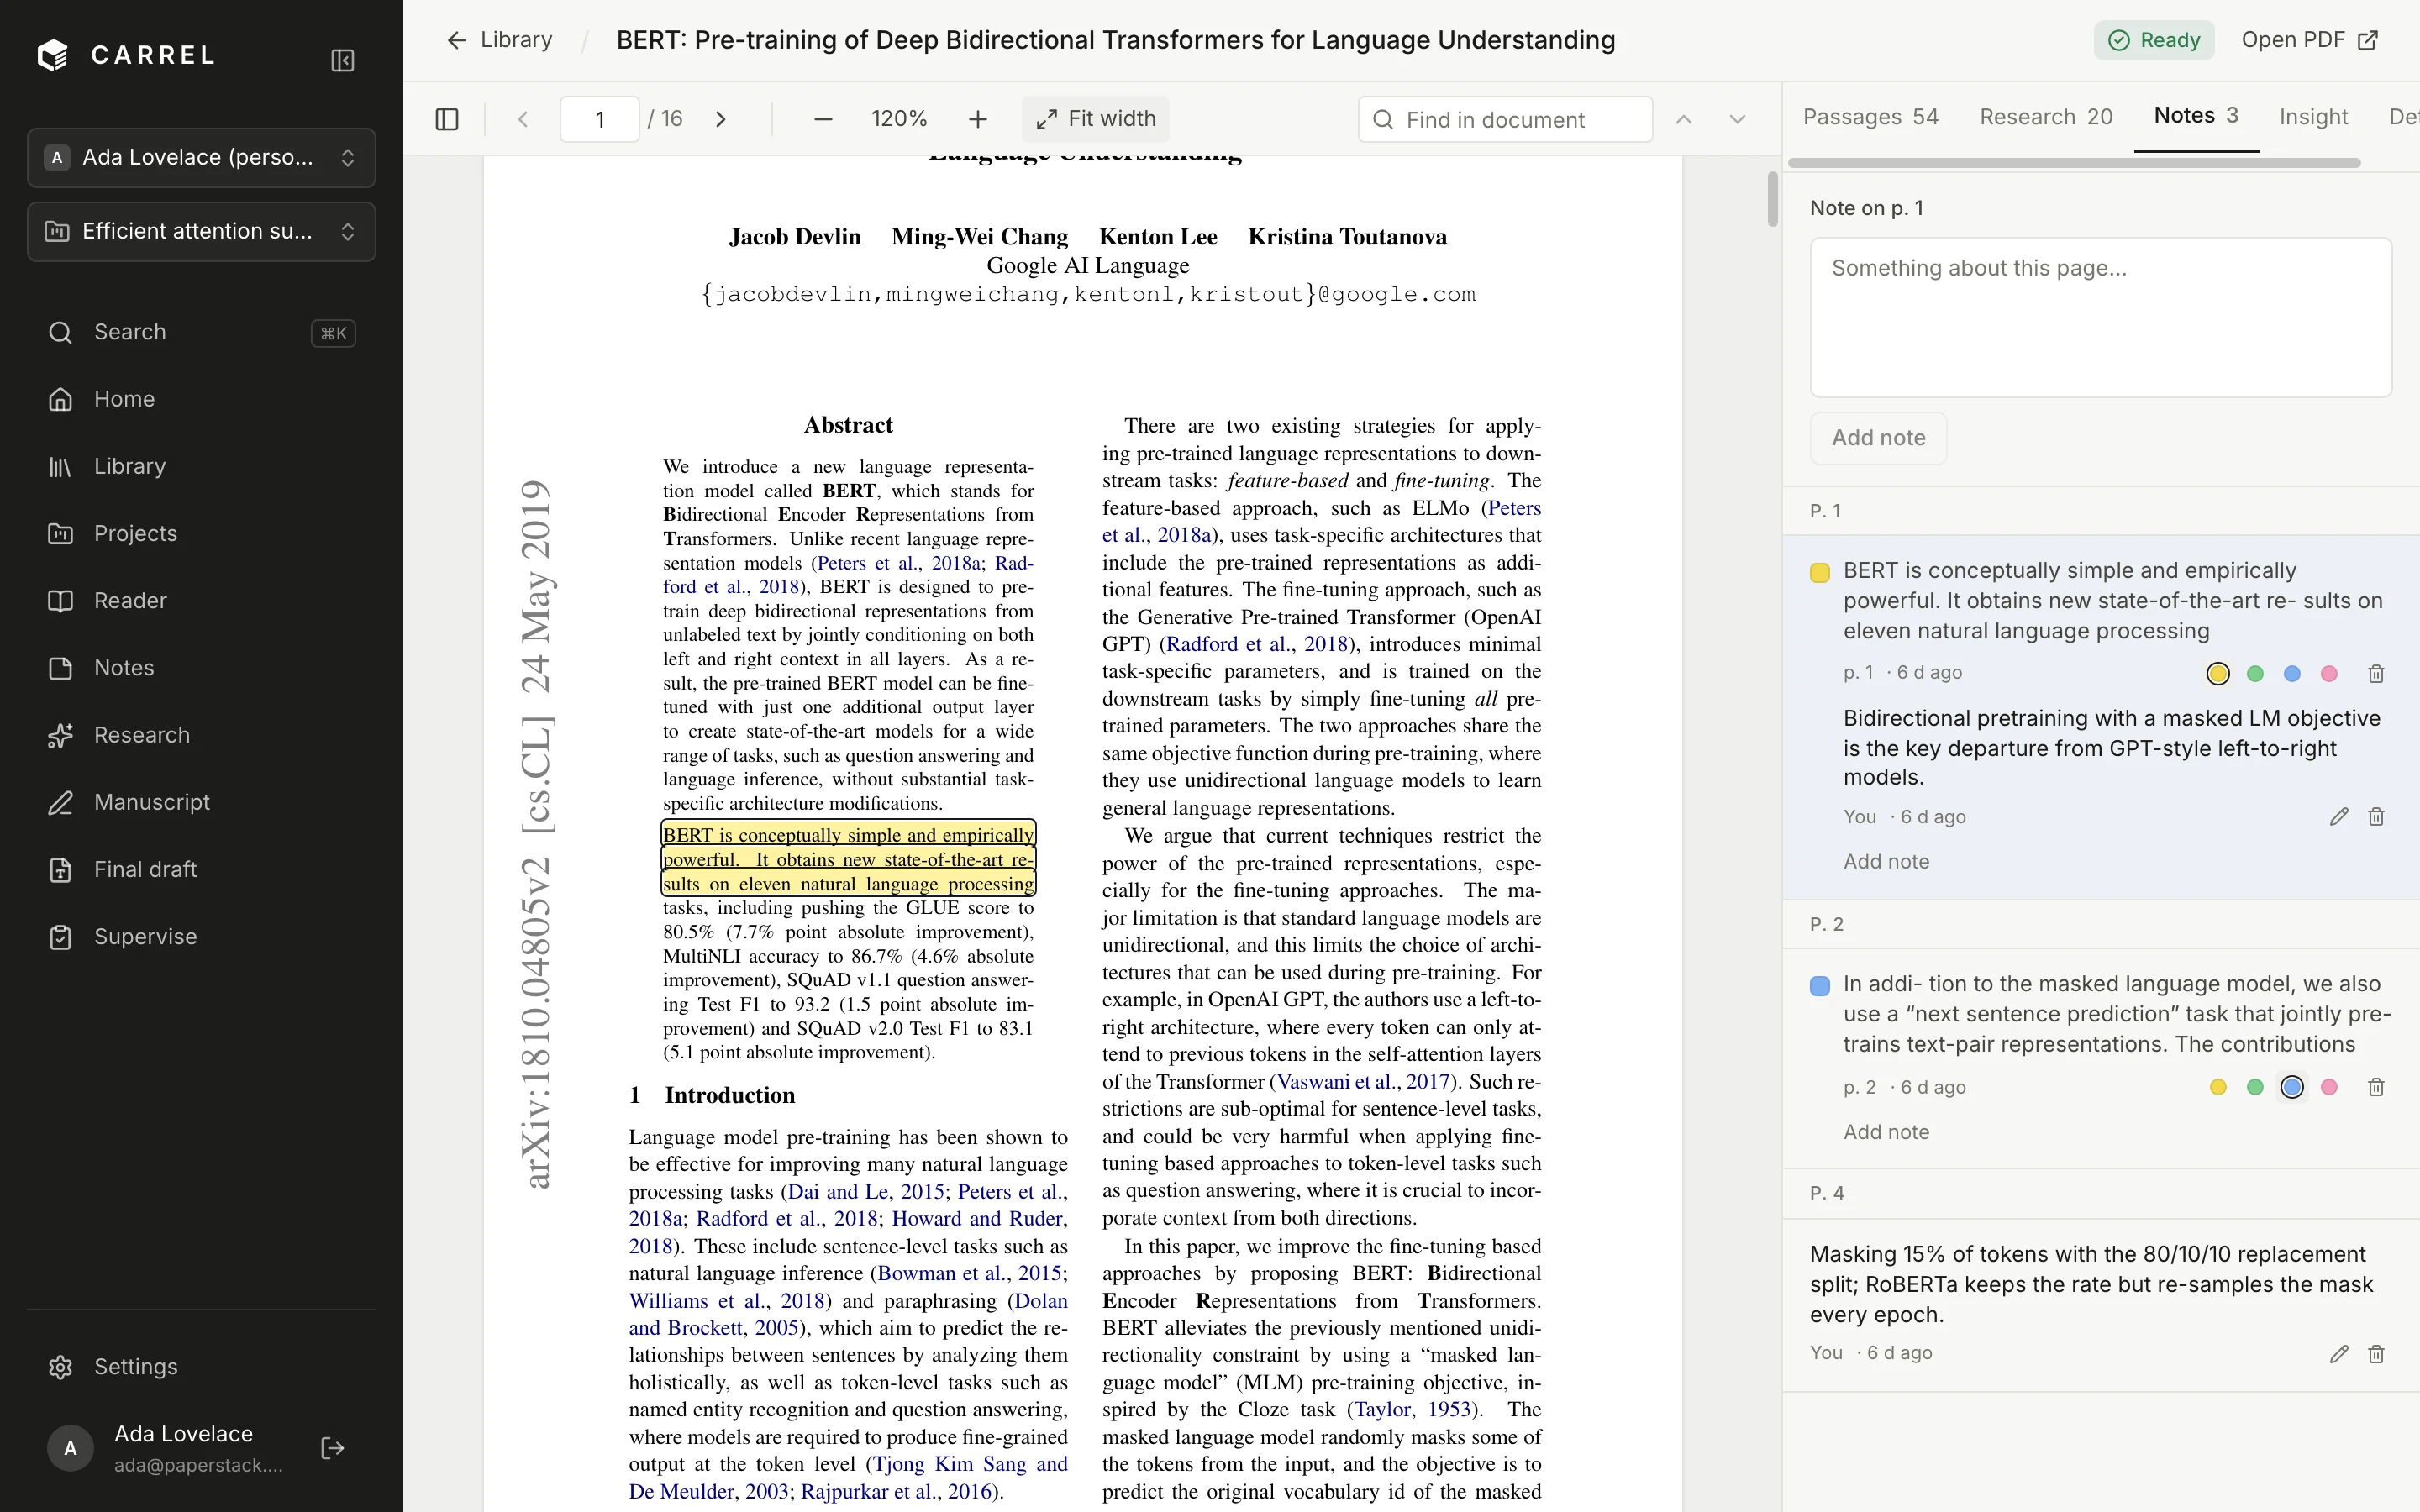Viewport: 2420px width, 1512px height.
Task: Open the Supervise section
Action: 201,936
